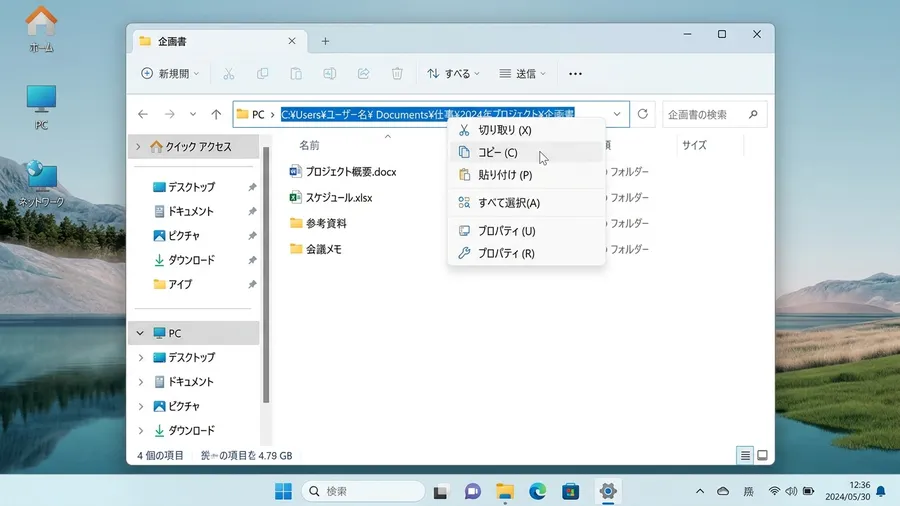900x506 pixels.
Task: Open the 新規作成 New dropdown
Action: coord(170,73)
